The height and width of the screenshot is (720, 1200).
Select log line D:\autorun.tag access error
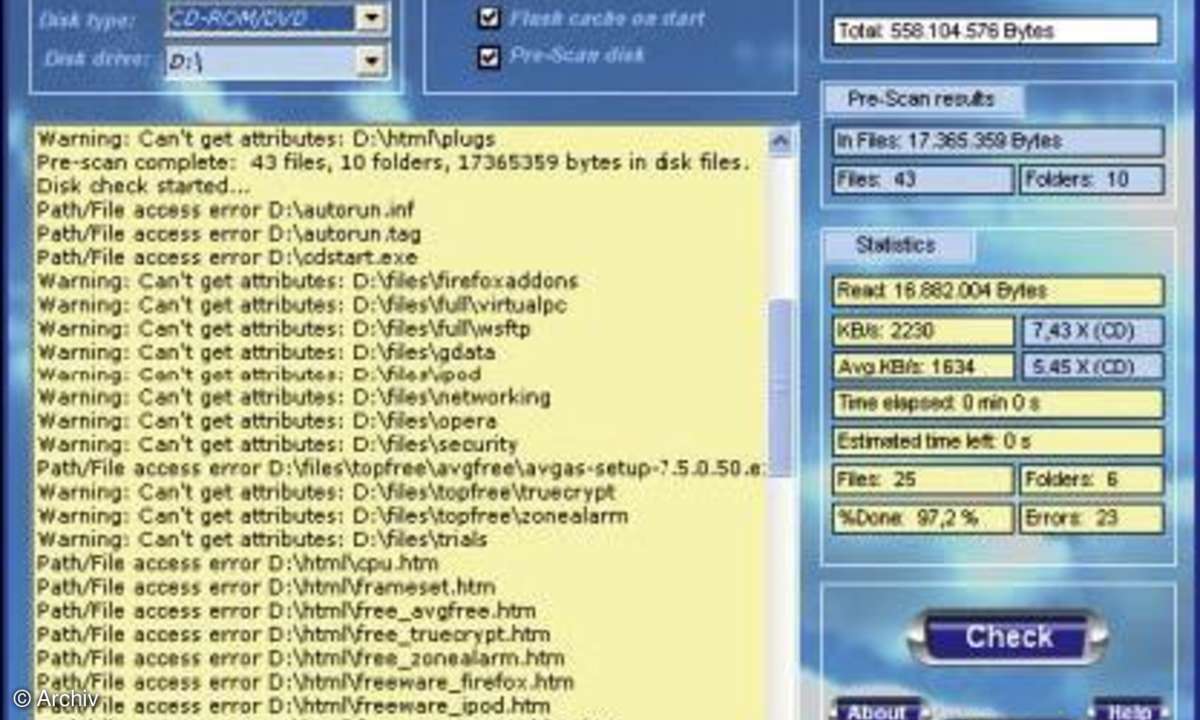point(228,234)
